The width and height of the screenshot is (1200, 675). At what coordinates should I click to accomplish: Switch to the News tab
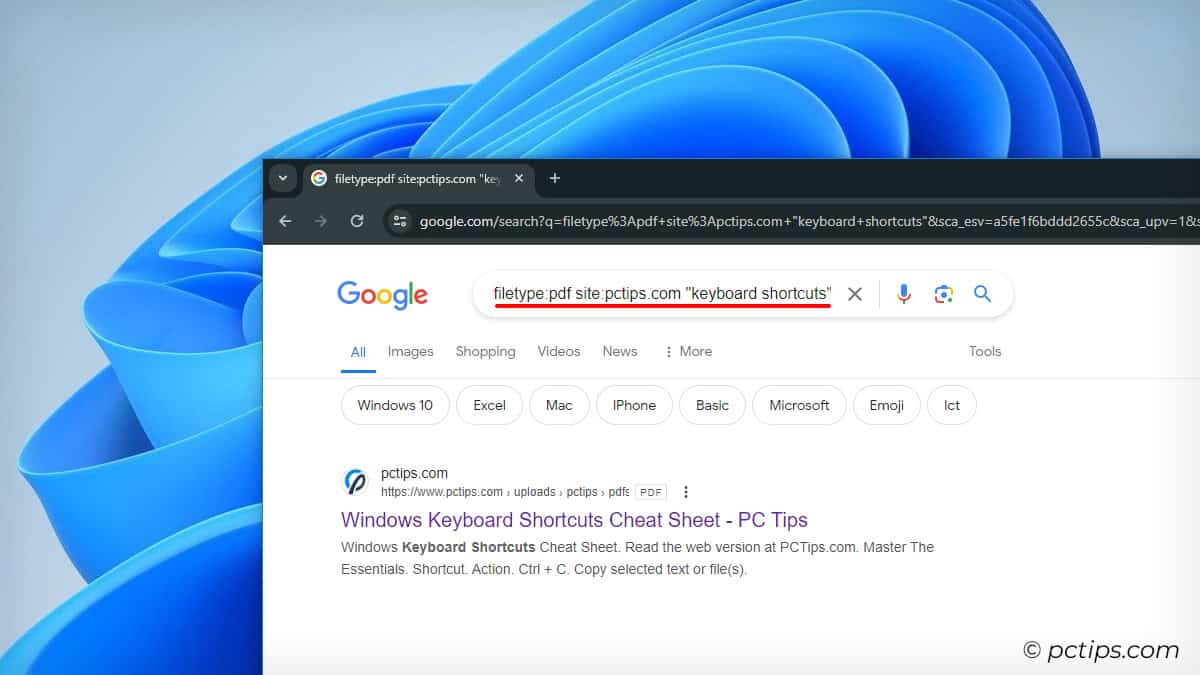[619, 351]
